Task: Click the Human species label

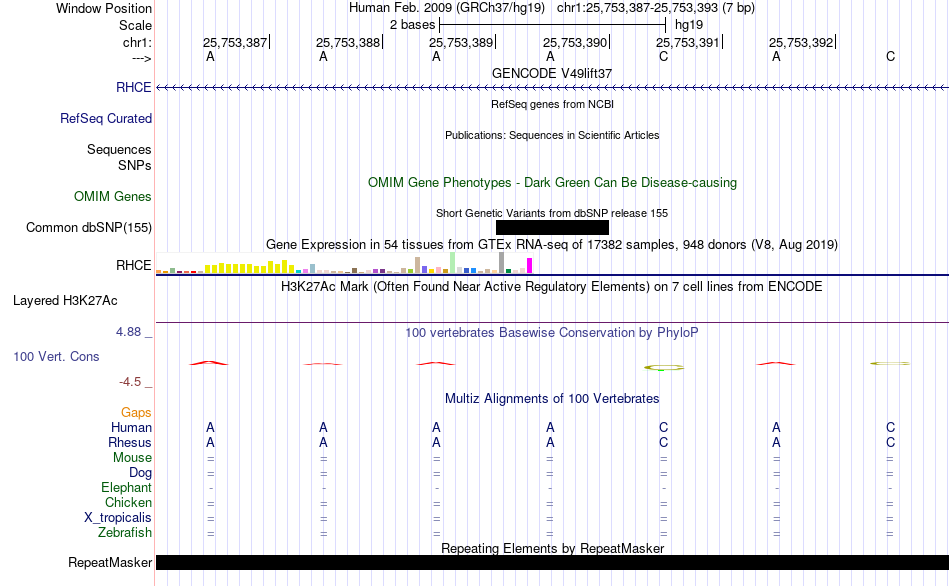Action: click(131, 428)
